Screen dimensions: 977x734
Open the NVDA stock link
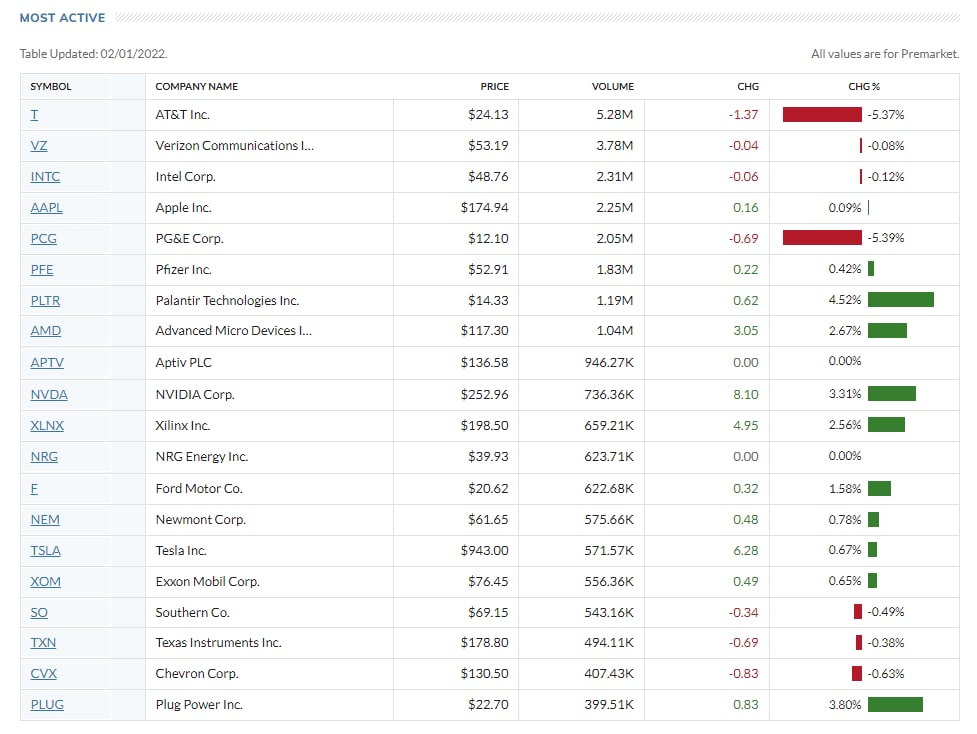(x=49, y=395)
